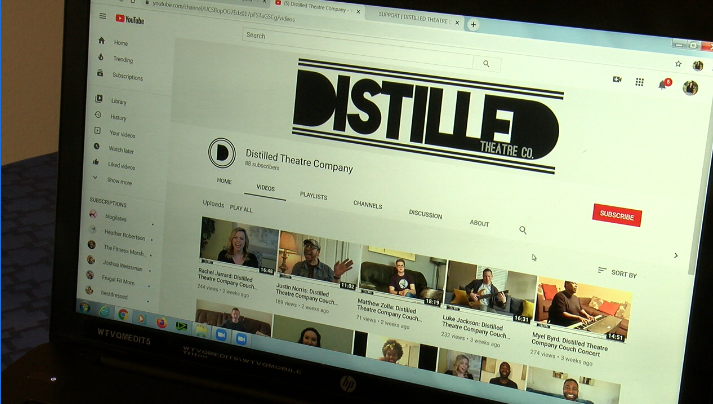Screen dimensions: 713x404
Task: Launch Internet Explorer from the taskbar
Action: (x=105, y=311)
